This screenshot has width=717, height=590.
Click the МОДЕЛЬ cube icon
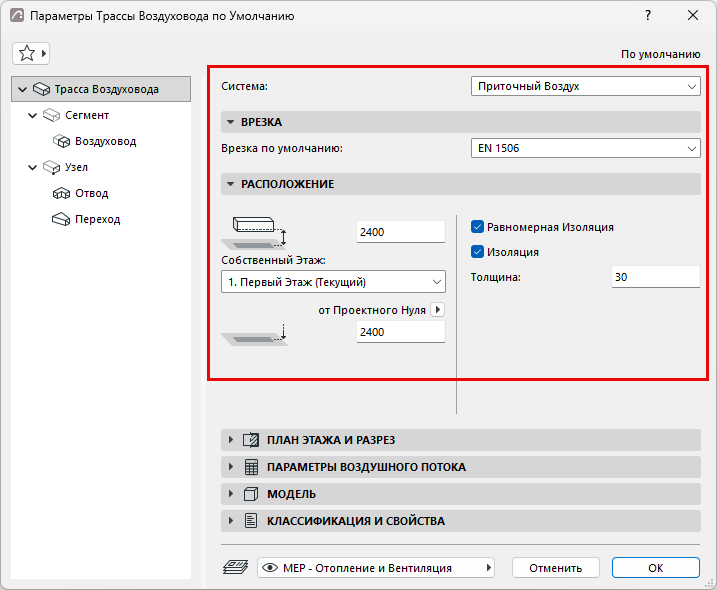tap(251, 494)
